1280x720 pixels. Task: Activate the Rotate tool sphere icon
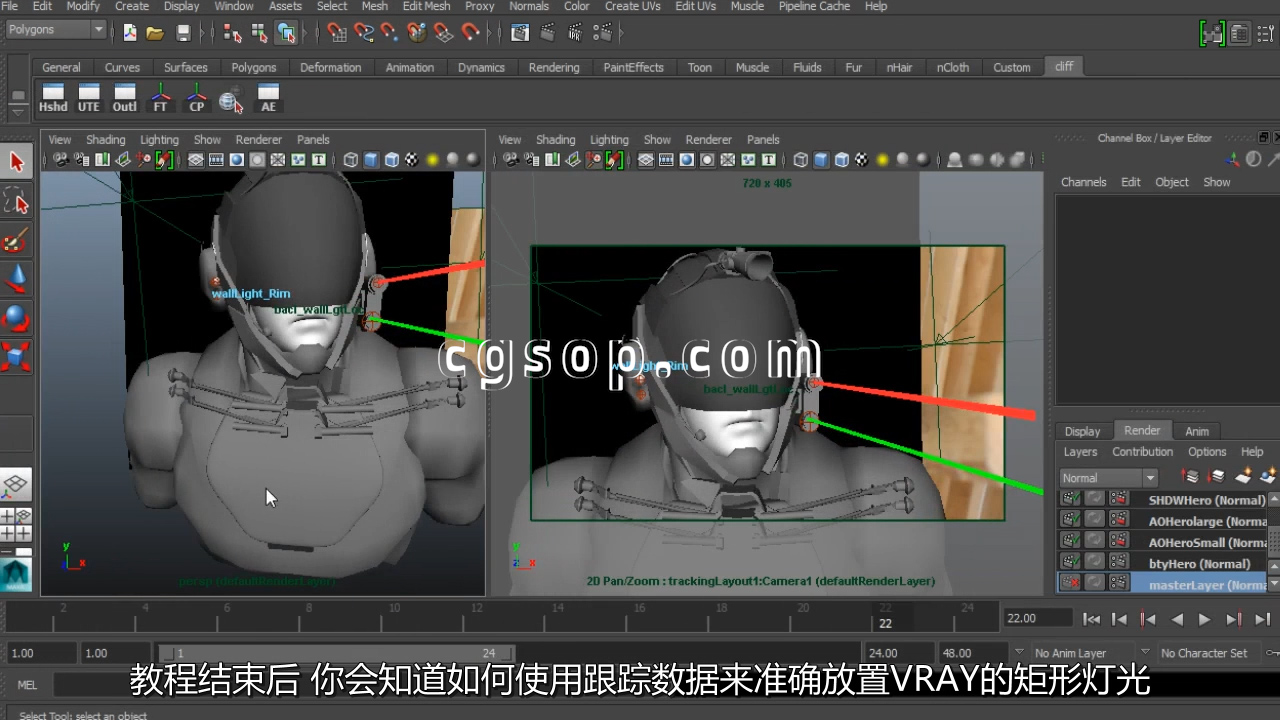16,318
